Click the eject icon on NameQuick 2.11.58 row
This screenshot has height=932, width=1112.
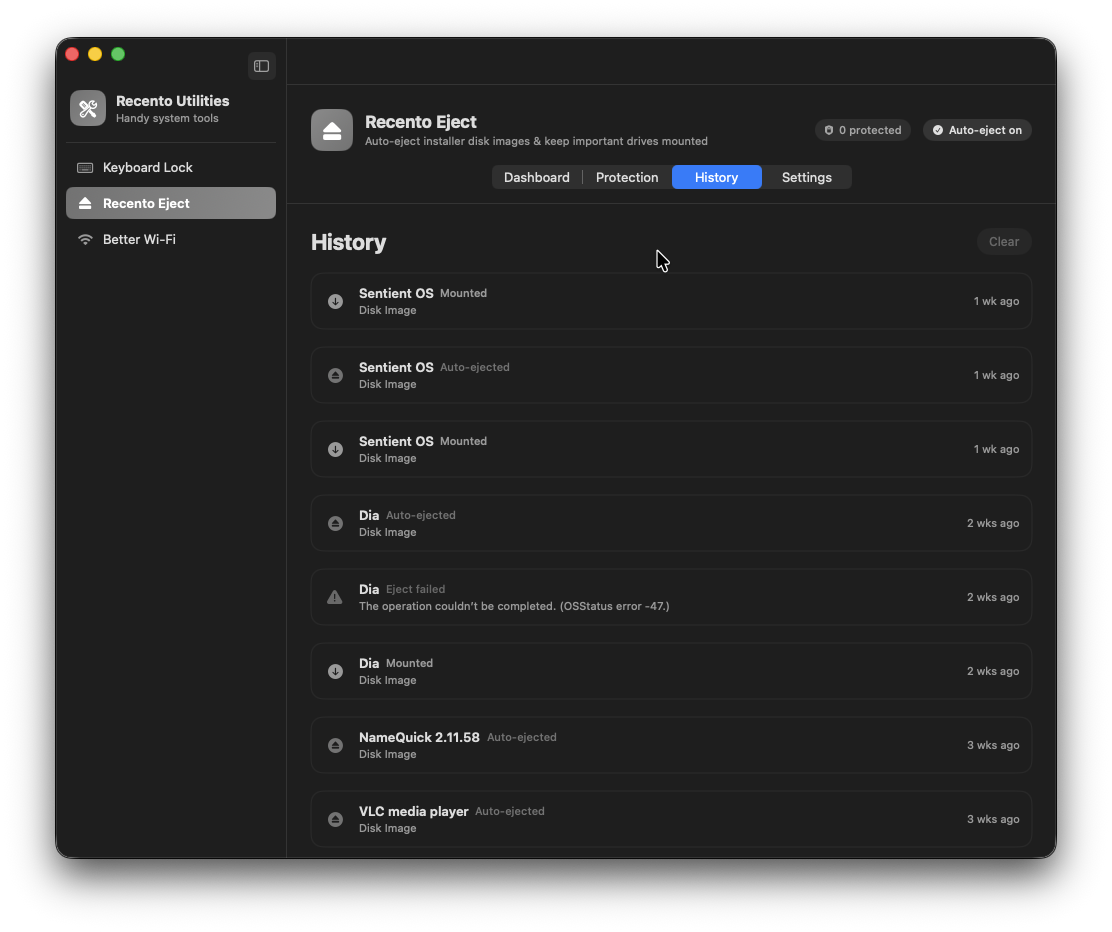click(x=335, y=745)
